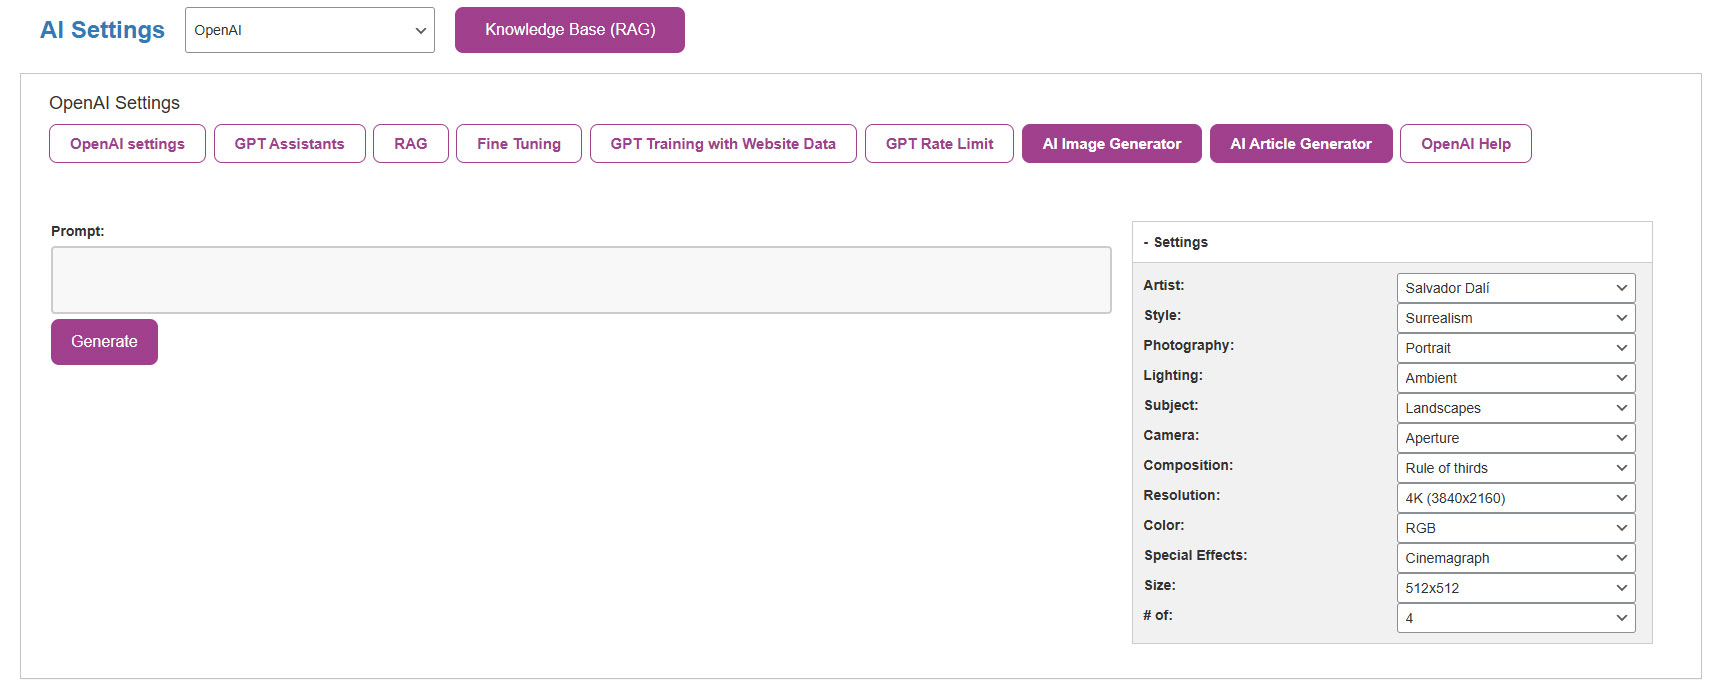This screenshot has height=687, width=1716.
Task: Collapse the Settings panel header
Action: coord(1180,242)
